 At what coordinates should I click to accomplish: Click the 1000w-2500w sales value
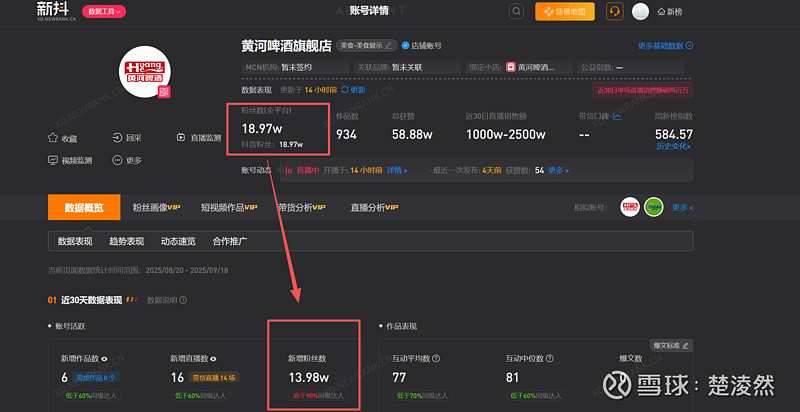(506, 135)
